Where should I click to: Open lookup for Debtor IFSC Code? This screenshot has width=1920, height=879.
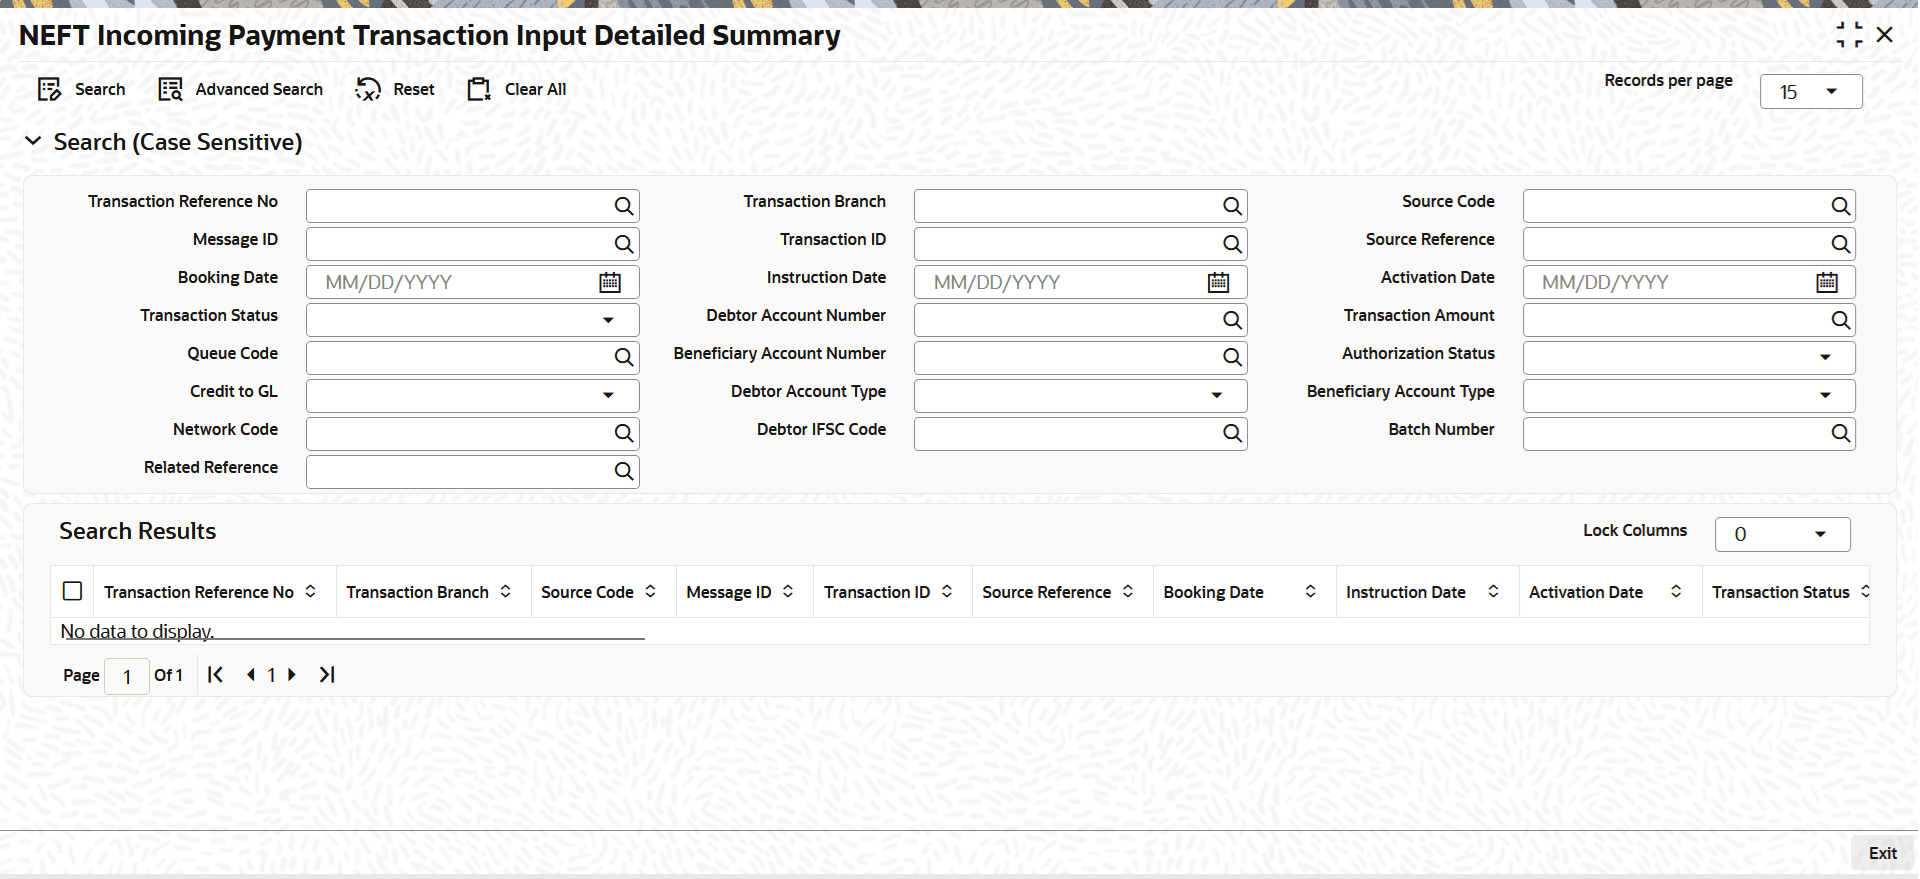click(1232, 434)
